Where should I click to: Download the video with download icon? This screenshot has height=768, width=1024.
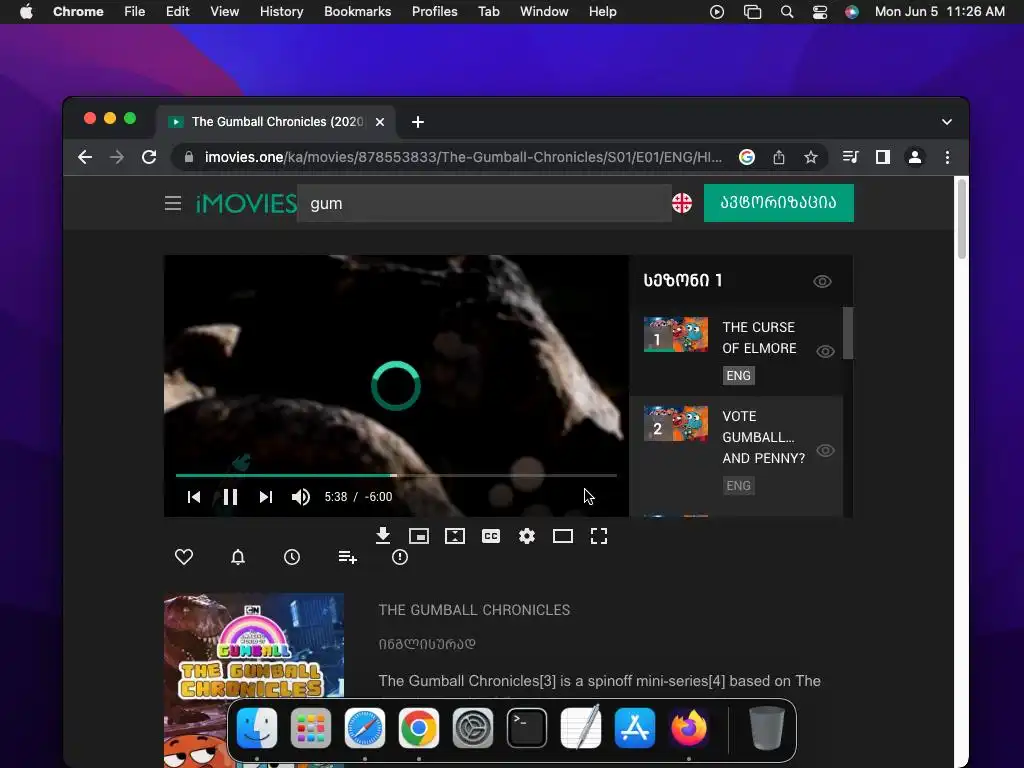[383, 536]
